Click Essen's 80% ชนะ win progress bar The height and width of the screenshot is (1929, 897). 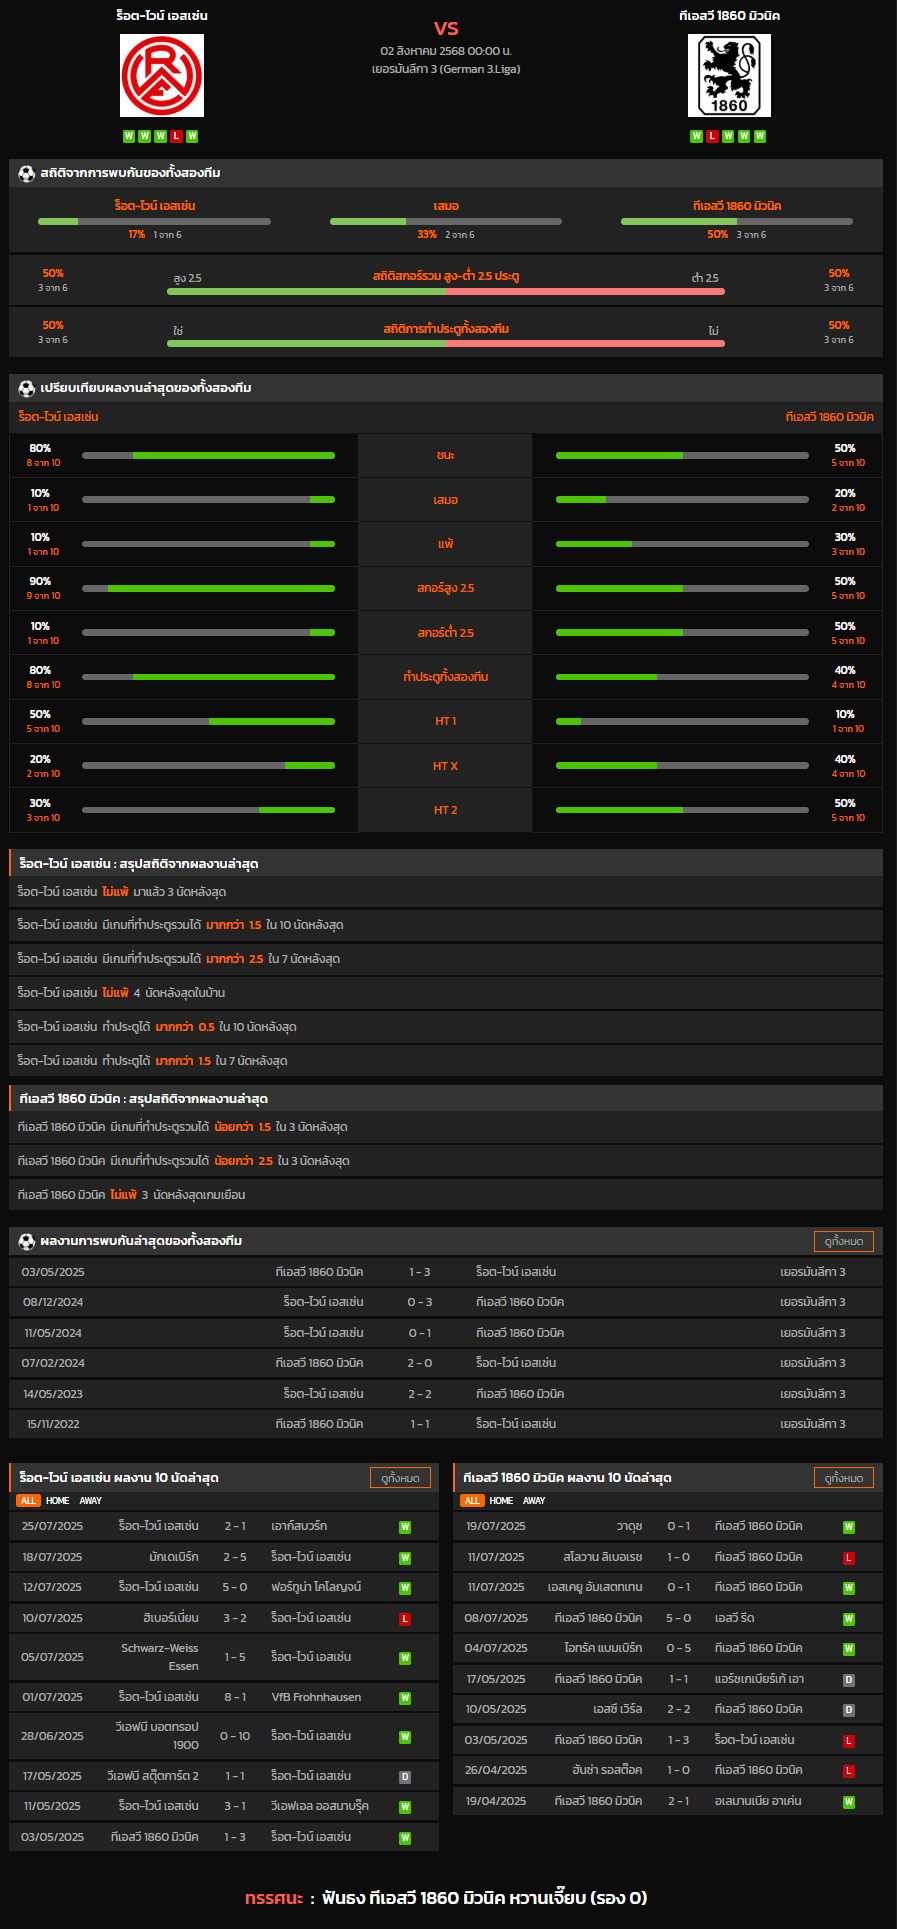coord(208,455)
